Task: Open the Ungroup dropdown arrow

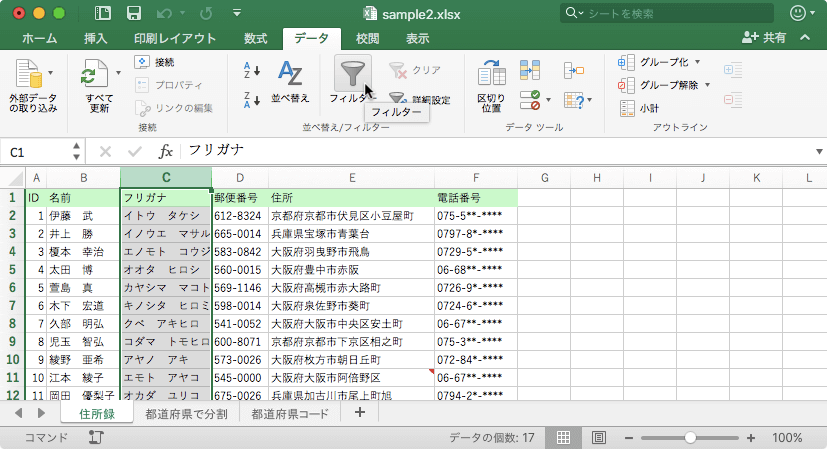Action: [707, 85]
